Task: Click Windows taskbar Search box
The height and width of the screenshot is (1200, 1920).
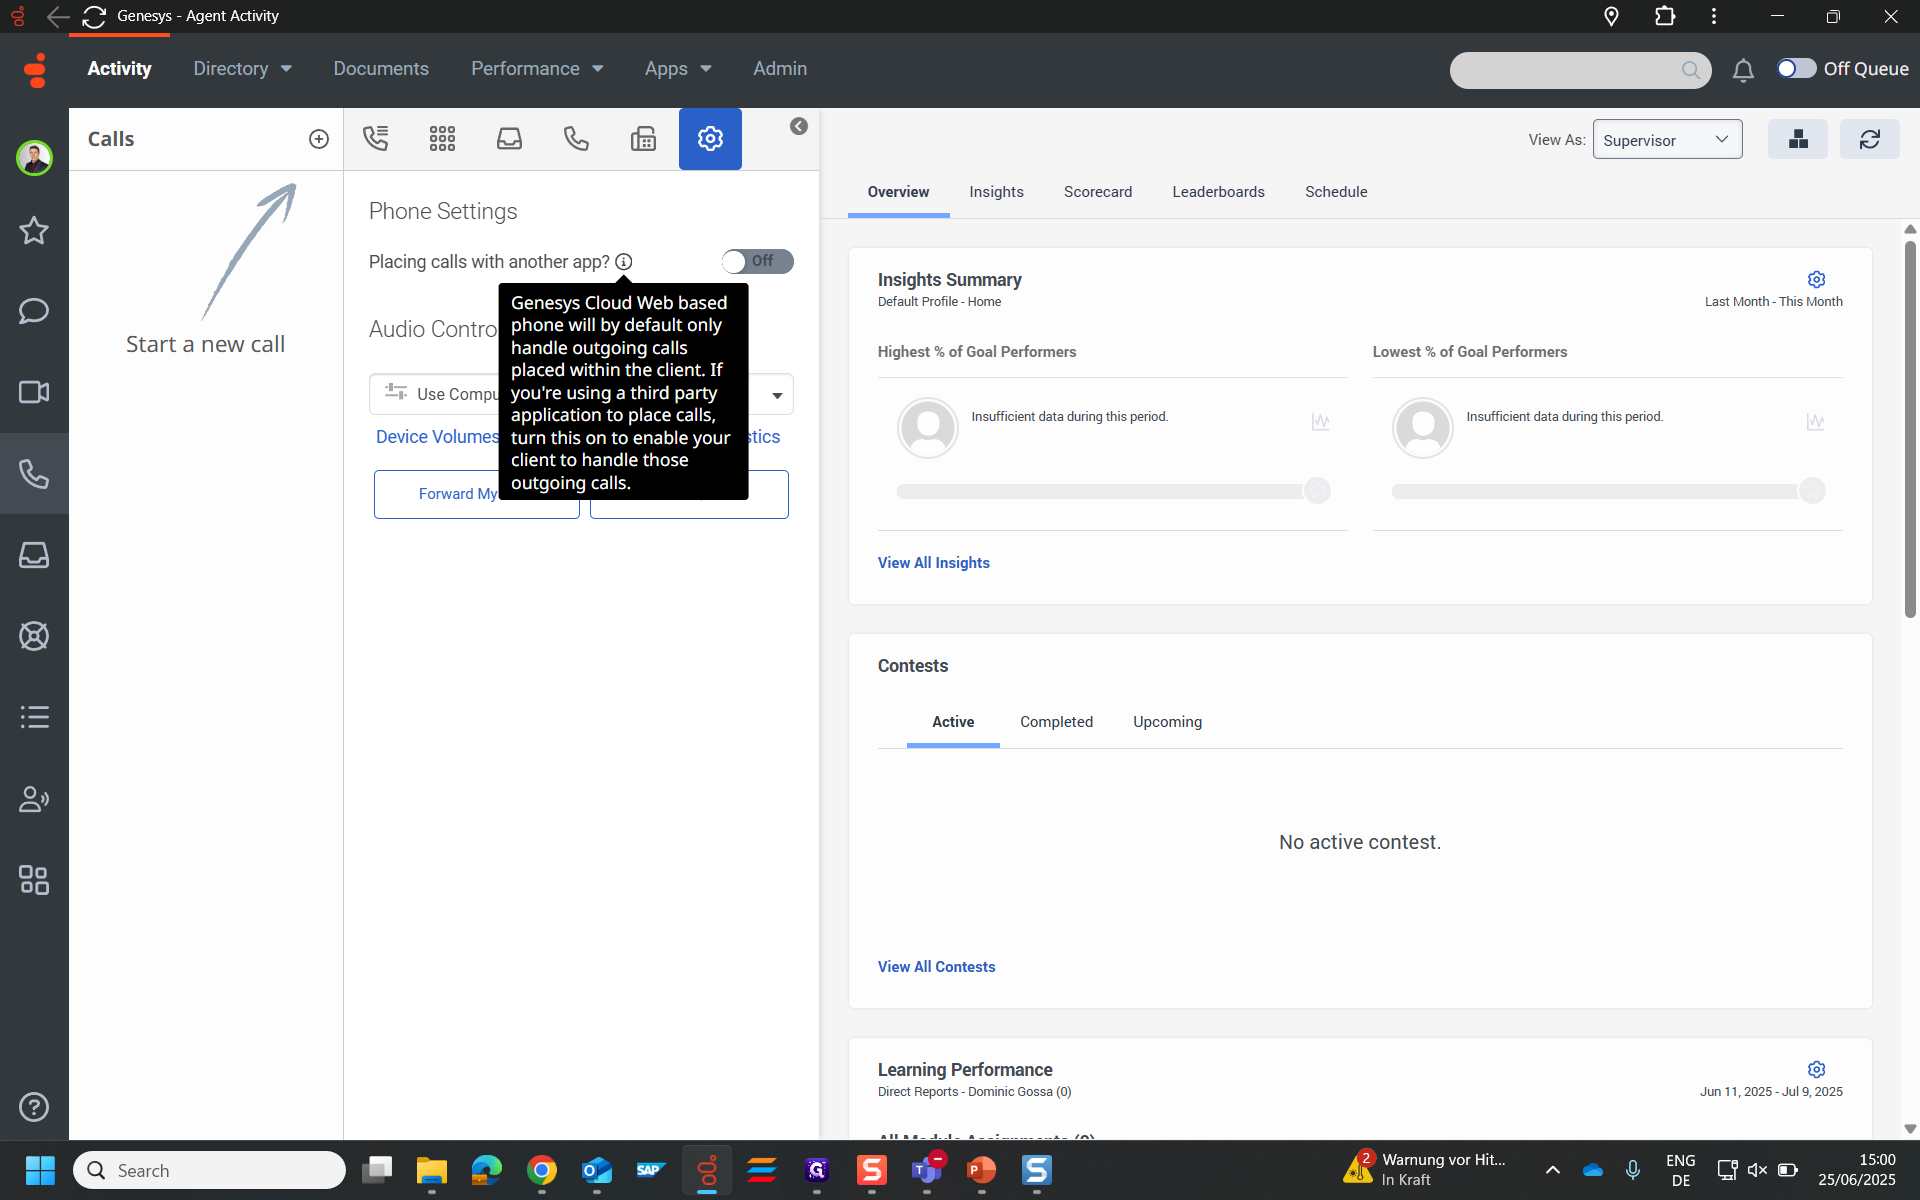Action: coord(209,1170)
